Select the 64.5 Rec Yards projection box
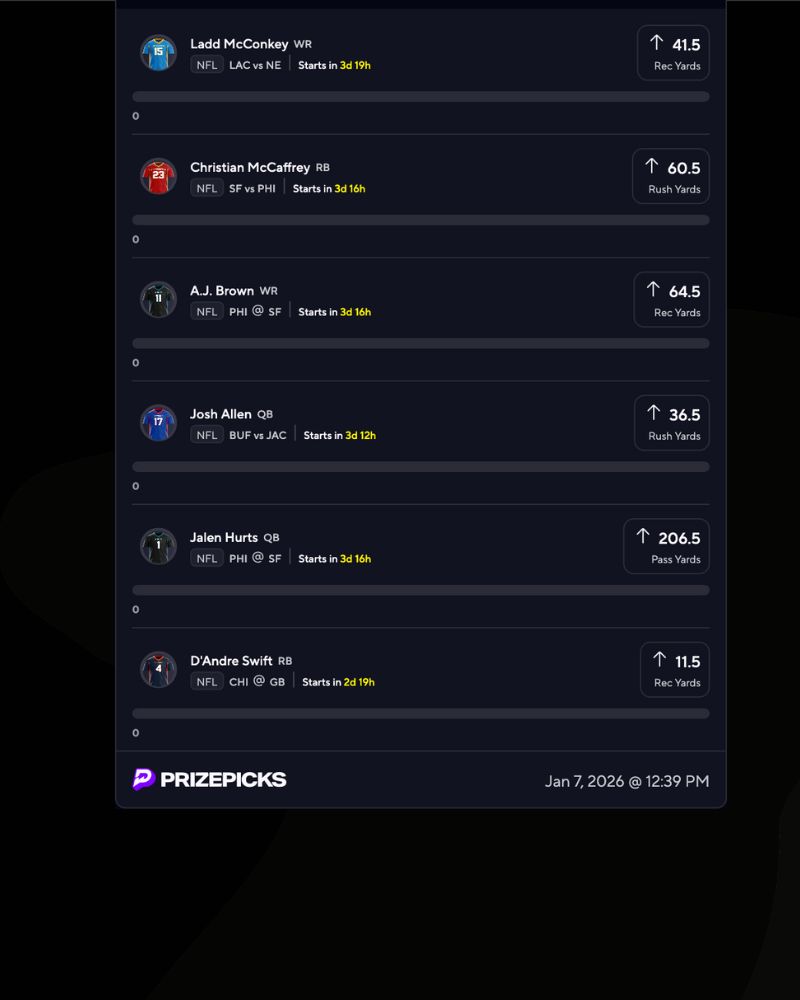Image resolution: width=800 pixels, height=1000 pixels. 671,300
